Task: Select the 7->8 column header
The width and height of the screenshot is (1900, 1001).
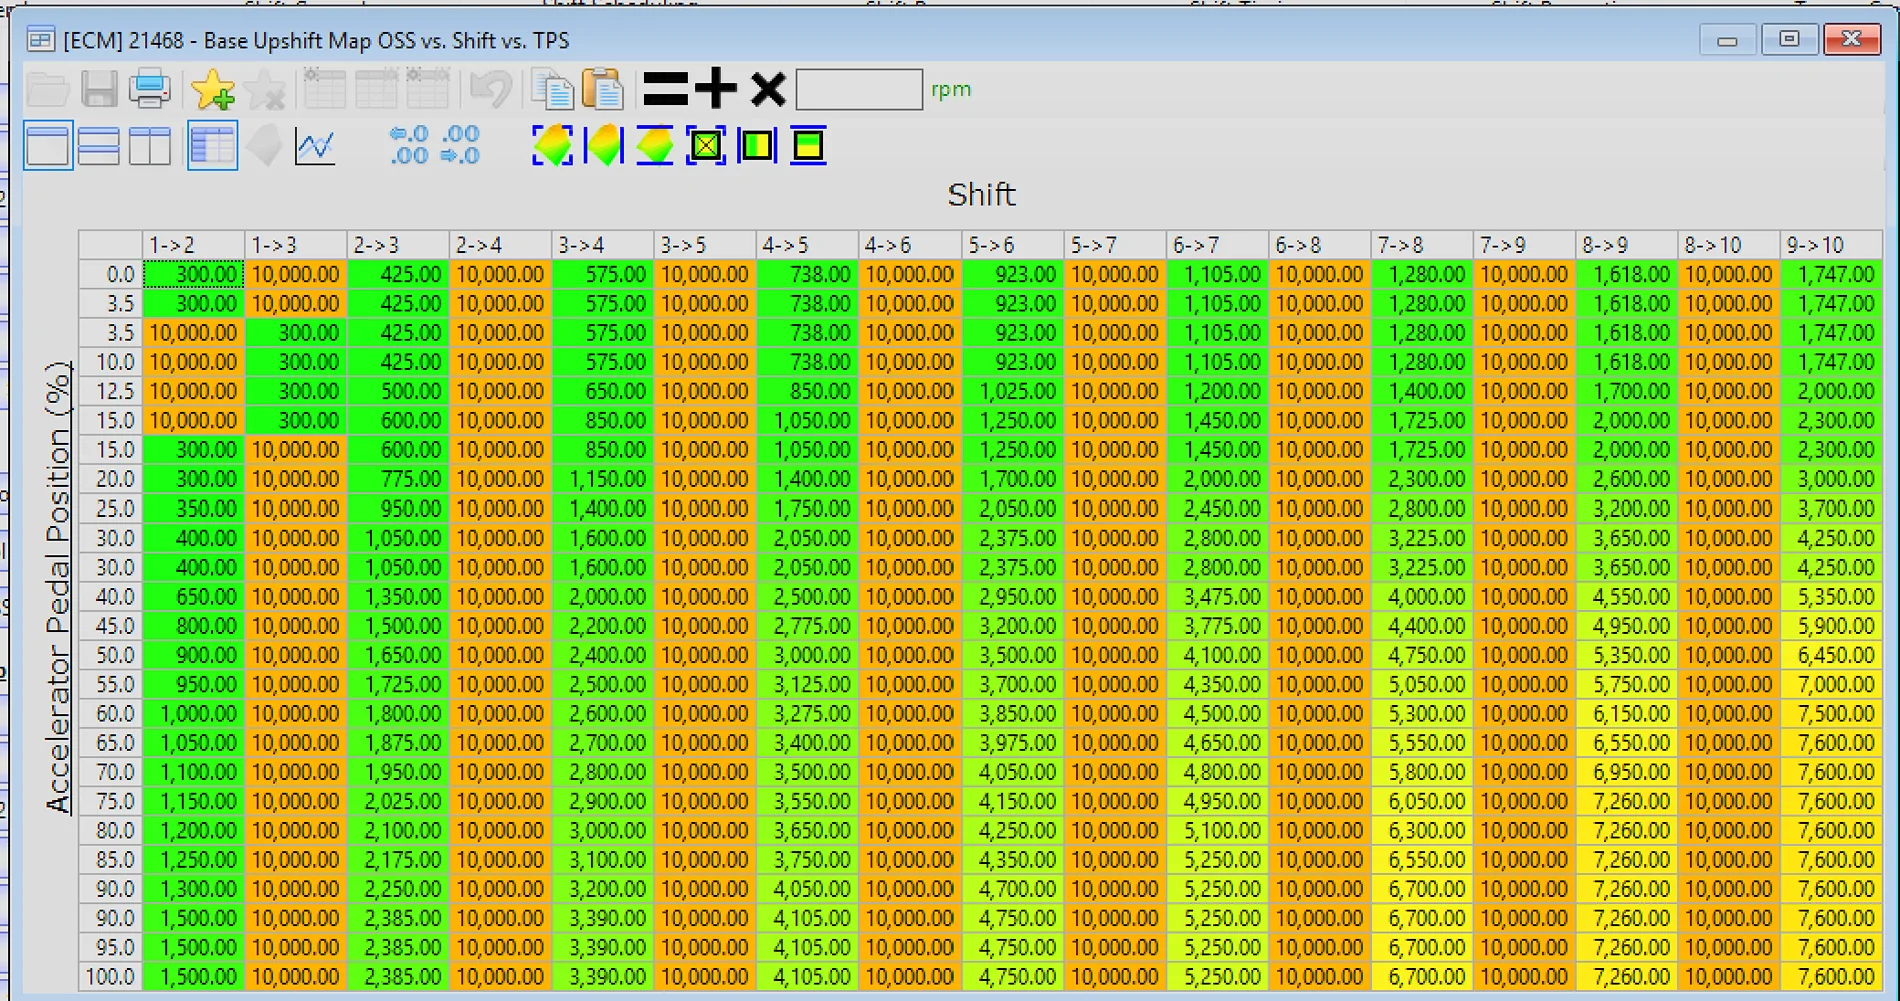Action: pos(1421,245)
